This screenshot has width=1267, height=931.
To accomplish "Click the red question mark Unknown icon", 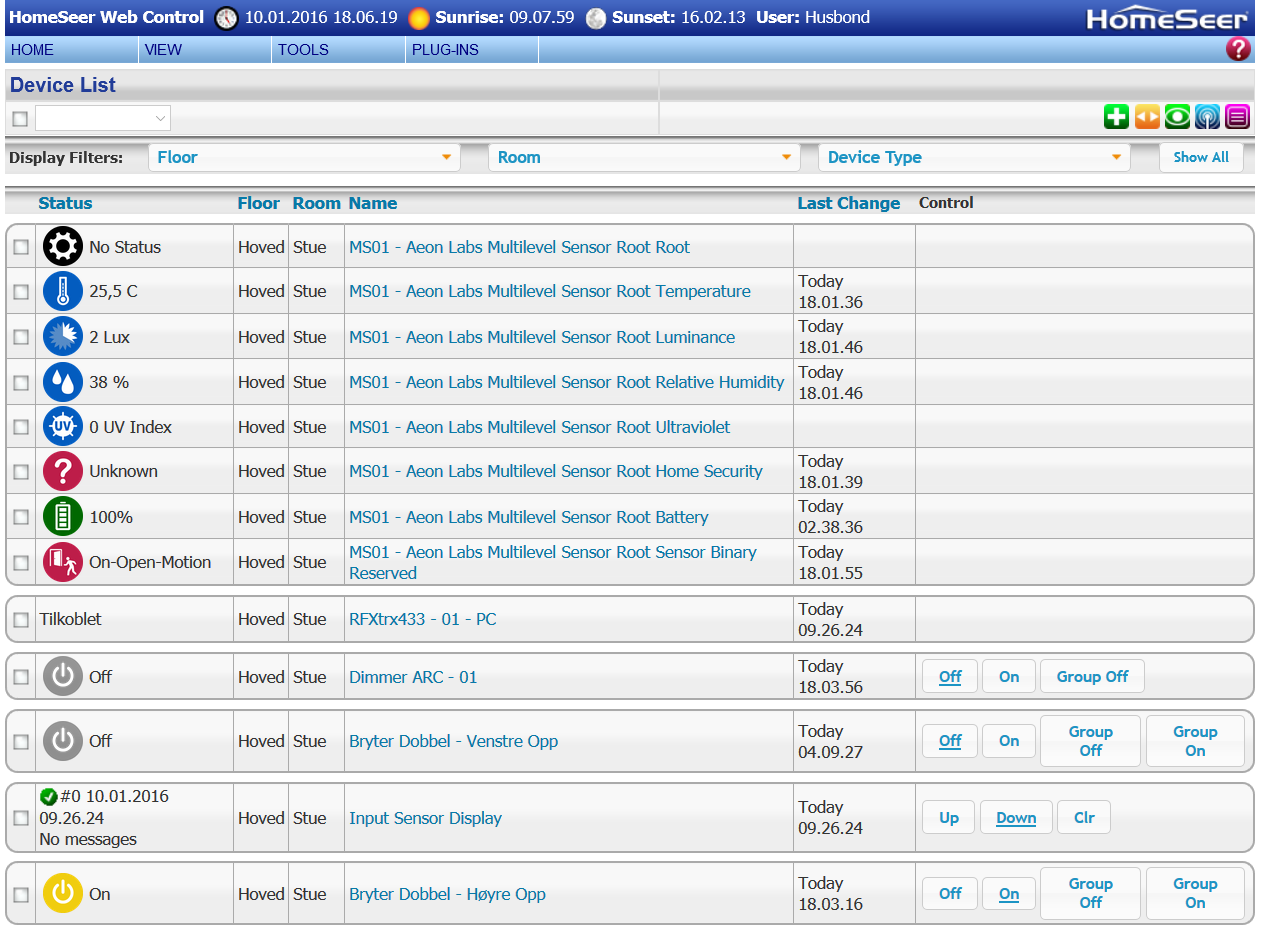I will click(x=63, y=471).
